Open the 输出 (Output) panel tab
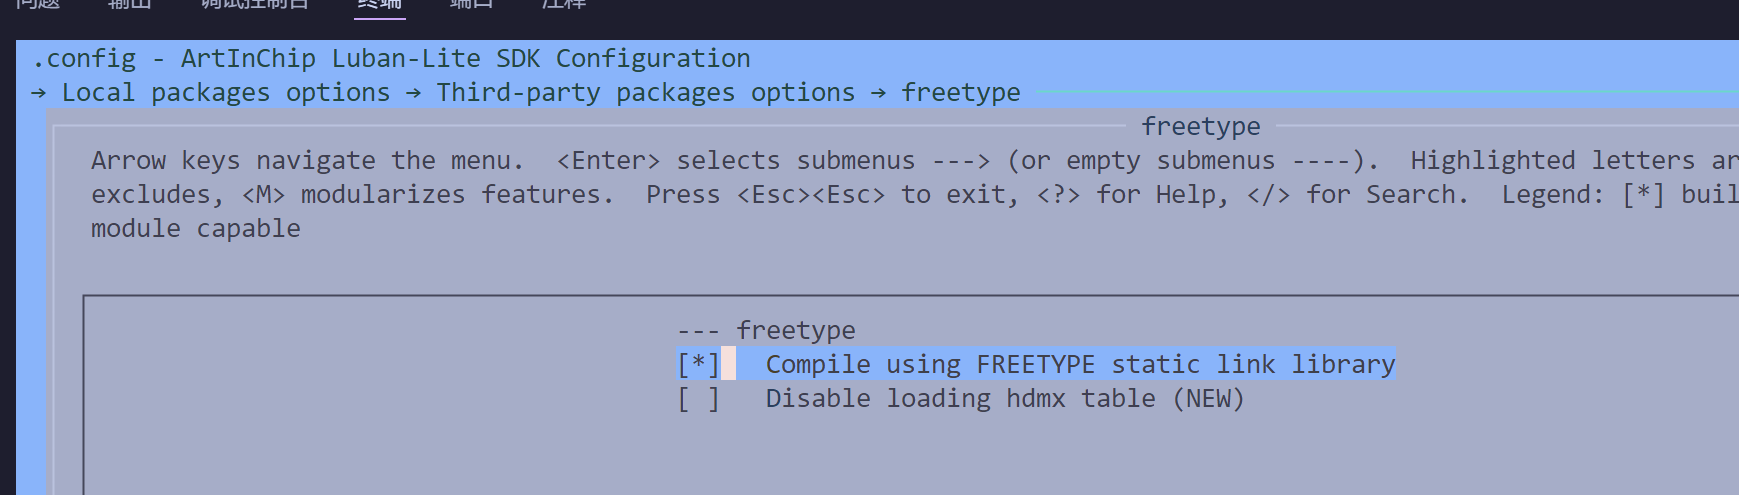The height and width of the screenshot is (495, 1739). pos(129,4)
